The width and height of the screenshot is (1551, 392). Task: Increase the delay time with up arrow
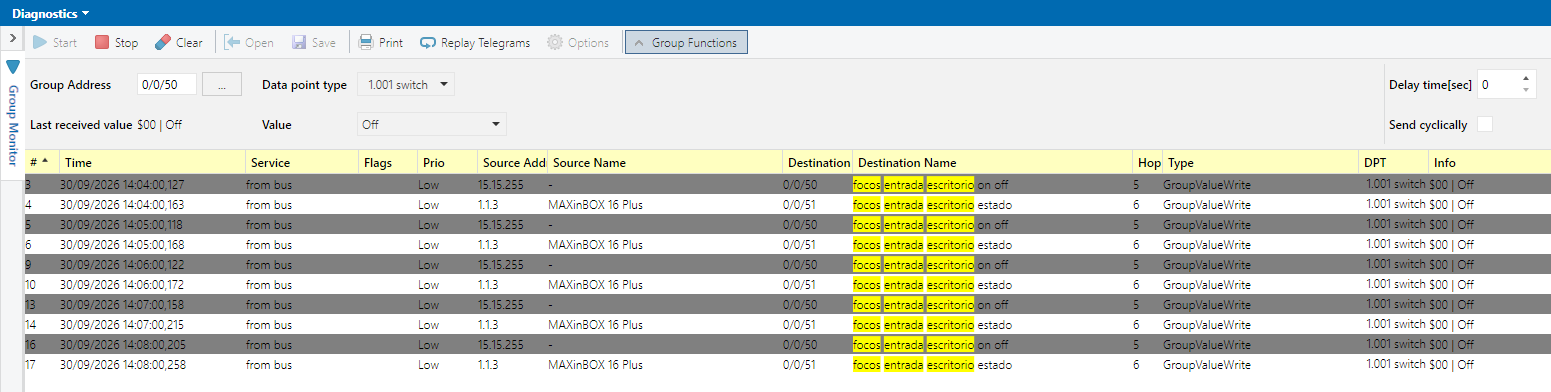pyautogui.click(x=1526, y=79)
